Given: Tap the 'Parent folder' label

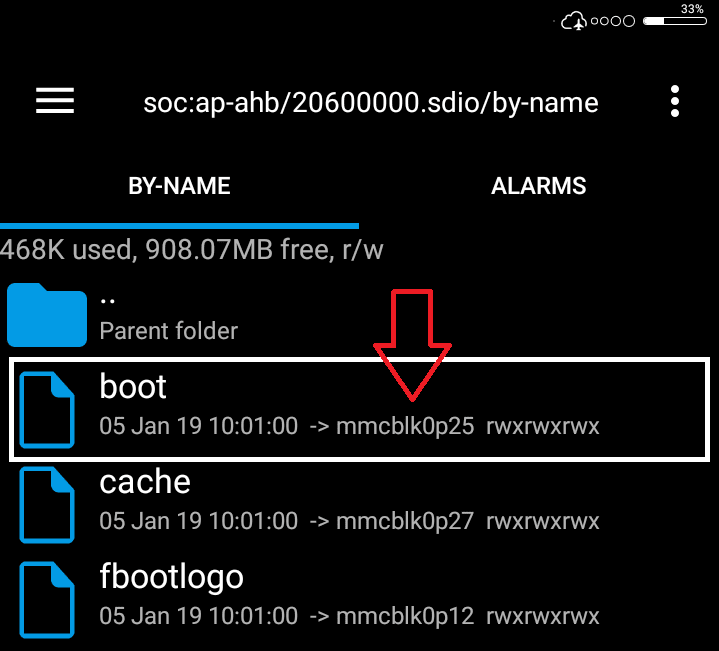Looking at the screenshot, I should point(169,331).
